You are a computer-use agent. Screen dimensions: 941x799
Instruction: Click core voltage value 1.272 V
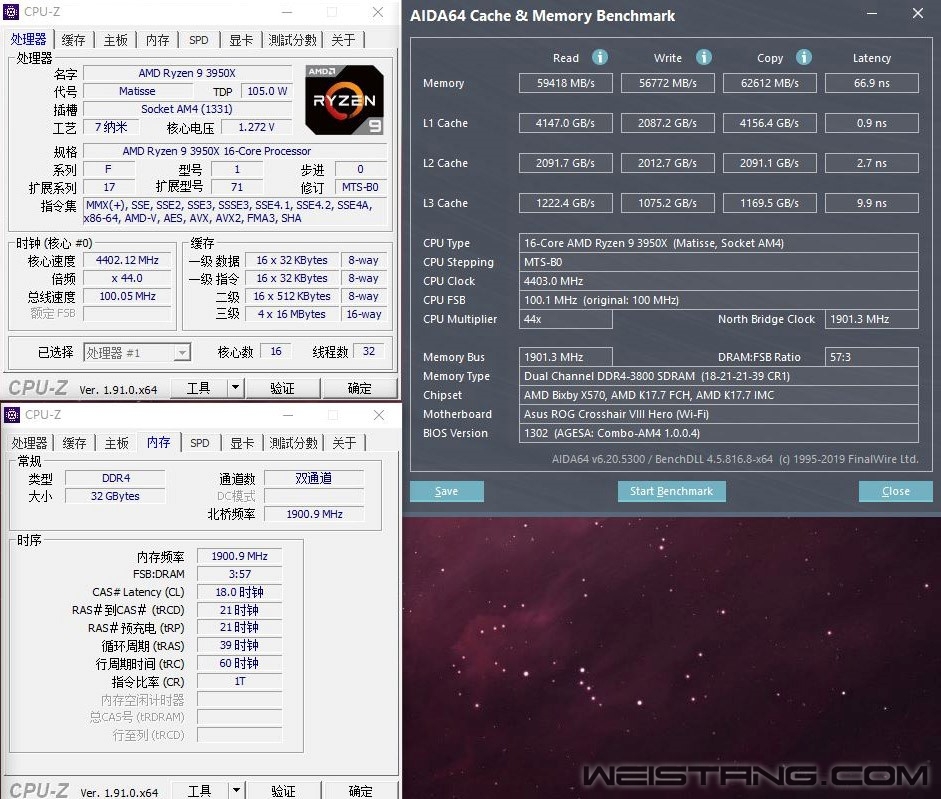(x=256, y=127)
